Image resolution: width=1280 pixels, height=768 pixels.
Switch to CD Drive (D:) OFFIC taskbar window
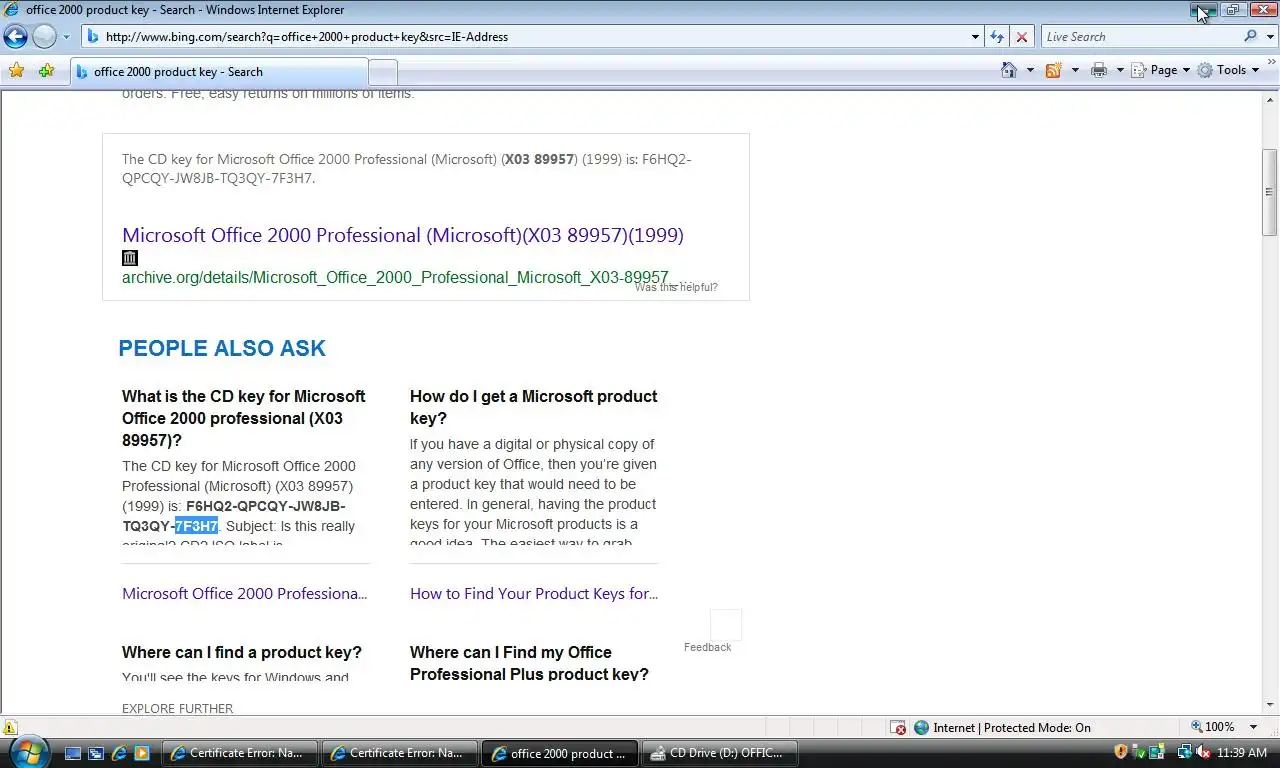tap(719, 753)
